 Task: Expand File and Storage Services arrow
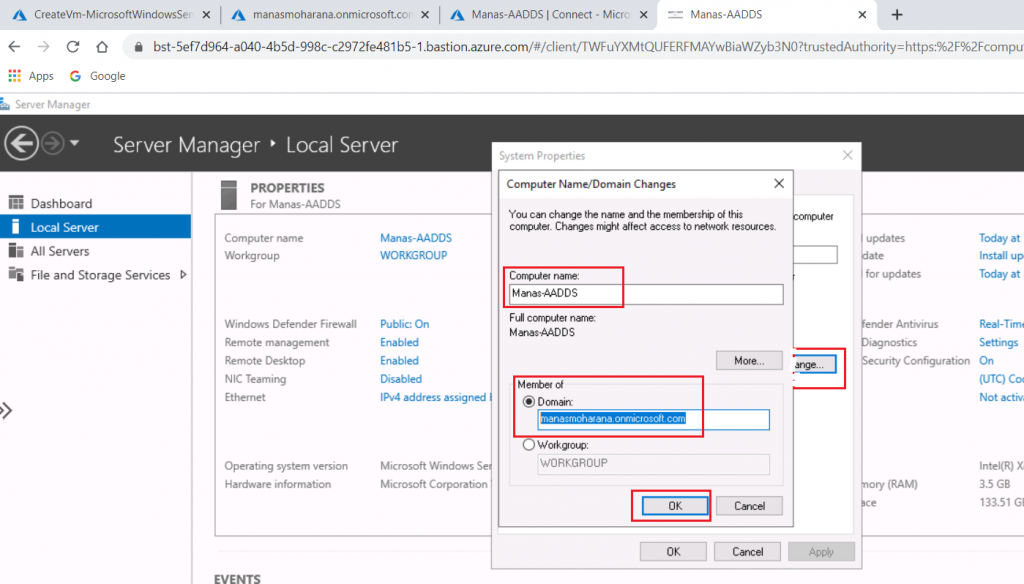coord(183,275)
